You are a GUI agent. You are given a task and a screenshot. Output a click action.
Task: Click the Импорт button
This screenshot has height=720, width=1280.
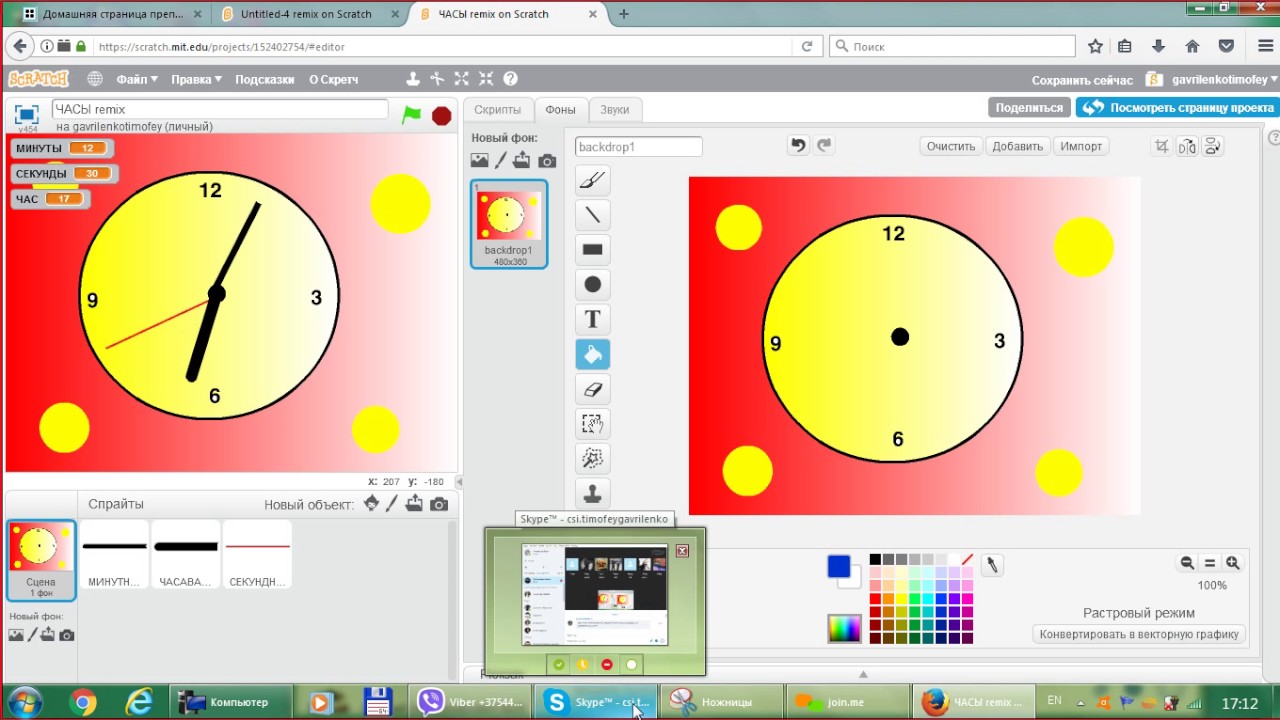(x=1081, y=146)
